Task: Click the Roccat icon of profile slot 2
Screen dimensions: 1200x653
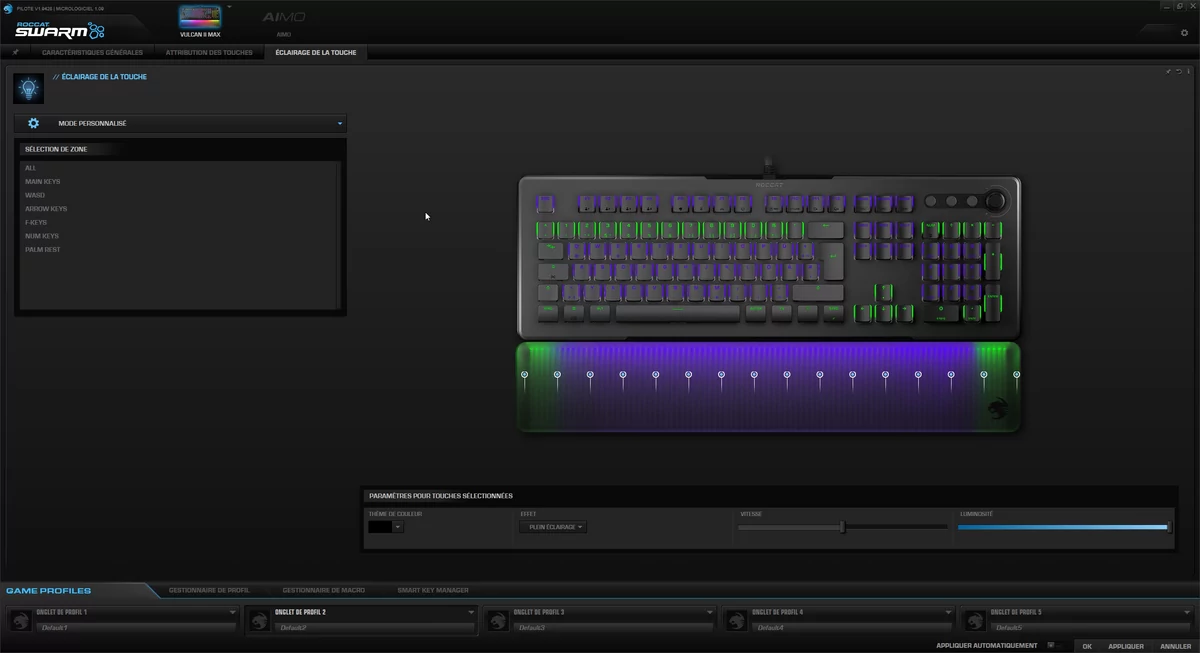Action: [x=259, y=621]
